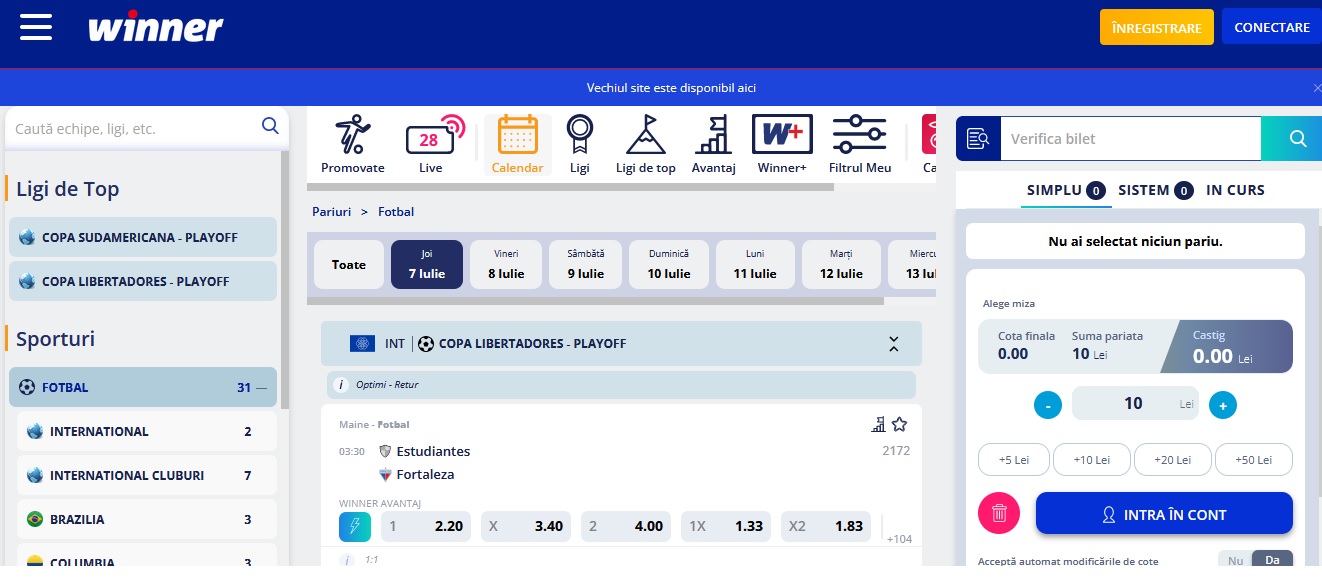
Task: Click the ticket verification icon
Action: click(978, 139)
